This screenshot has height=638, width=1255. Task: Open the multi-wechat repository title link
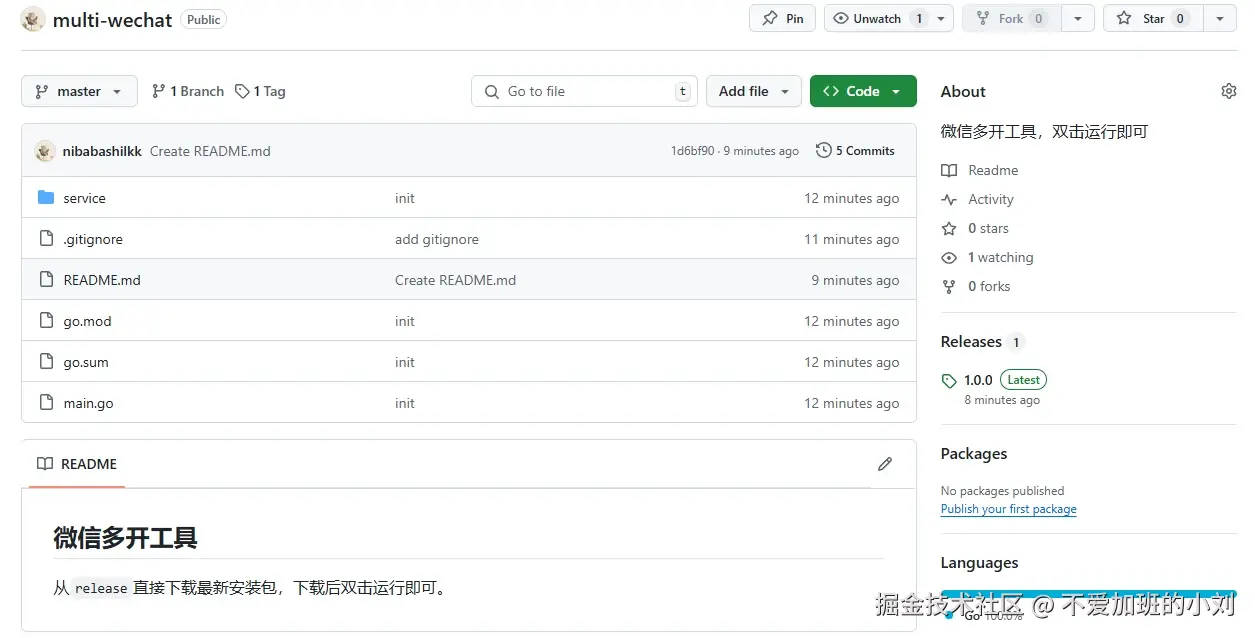[x=112, y=20]
